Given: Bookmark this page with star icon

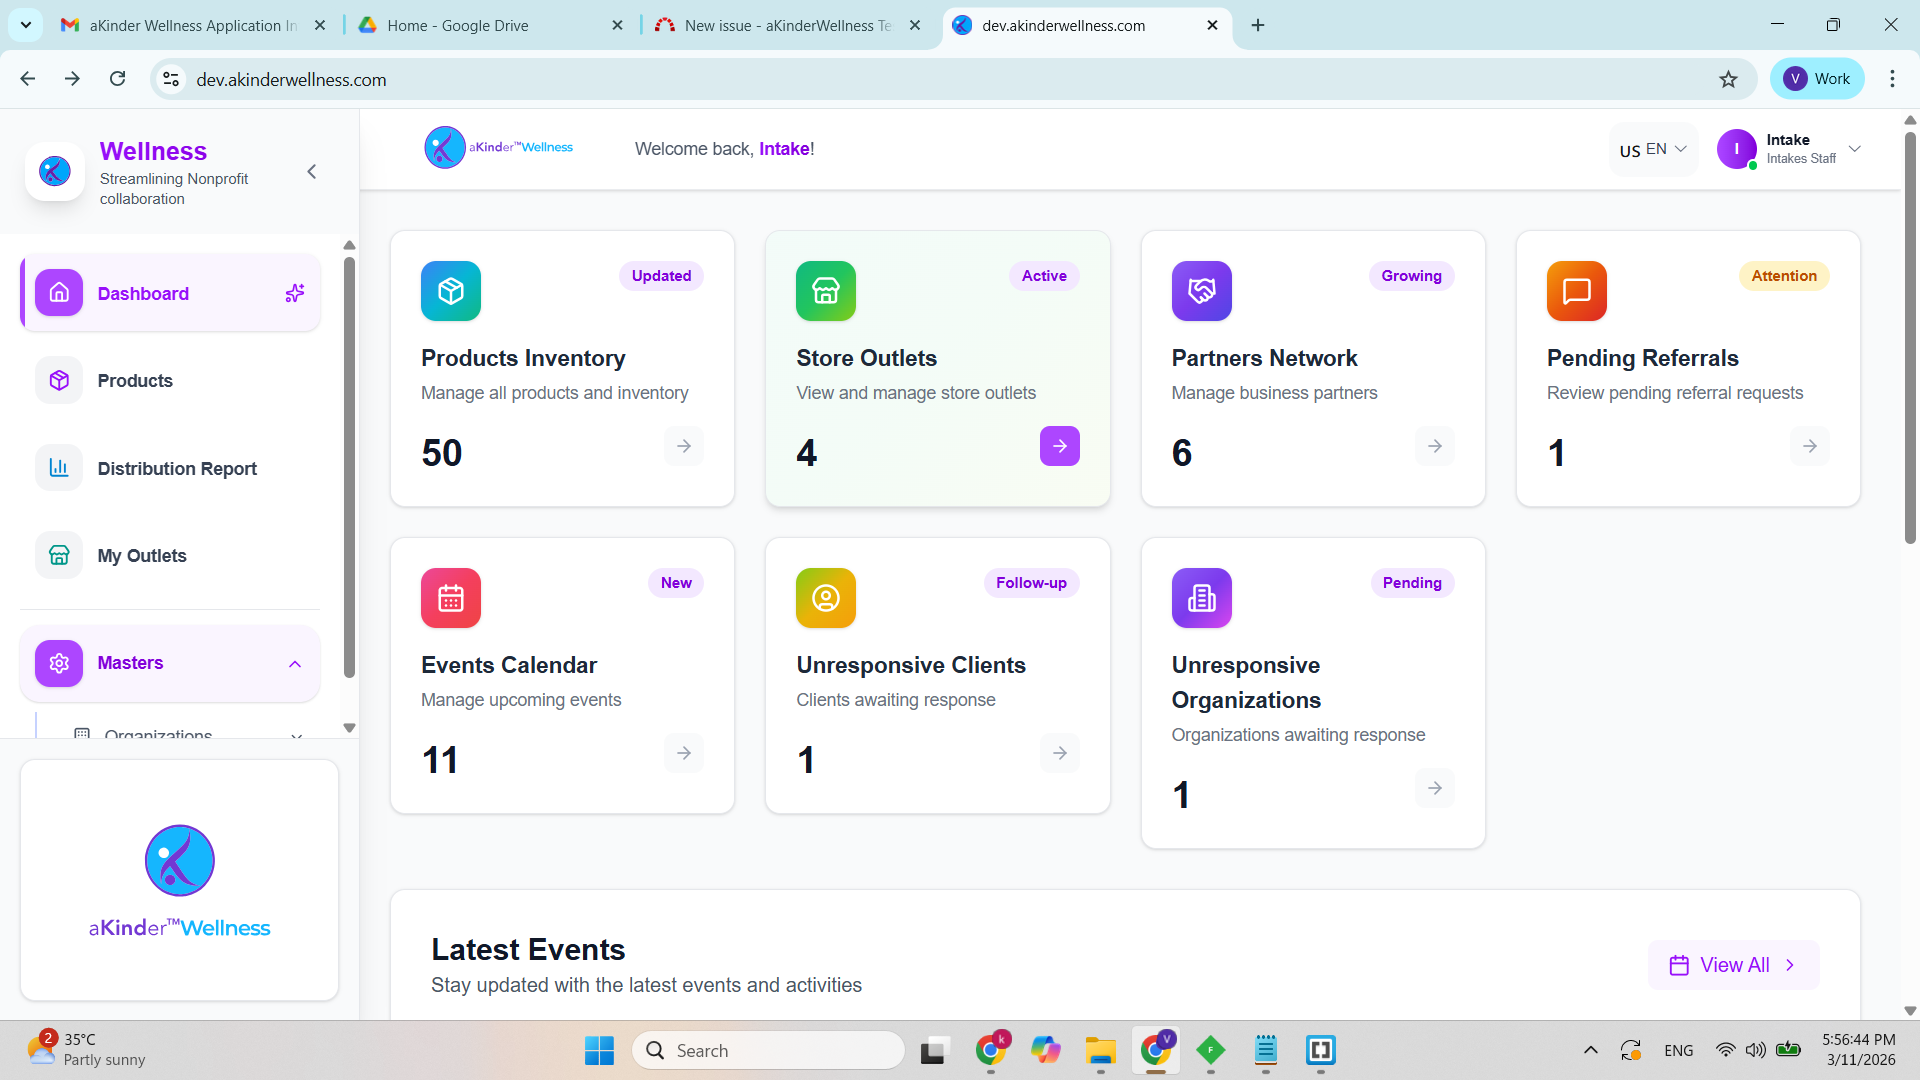Looking at the screenshot, I should (x=1728, y=79).
